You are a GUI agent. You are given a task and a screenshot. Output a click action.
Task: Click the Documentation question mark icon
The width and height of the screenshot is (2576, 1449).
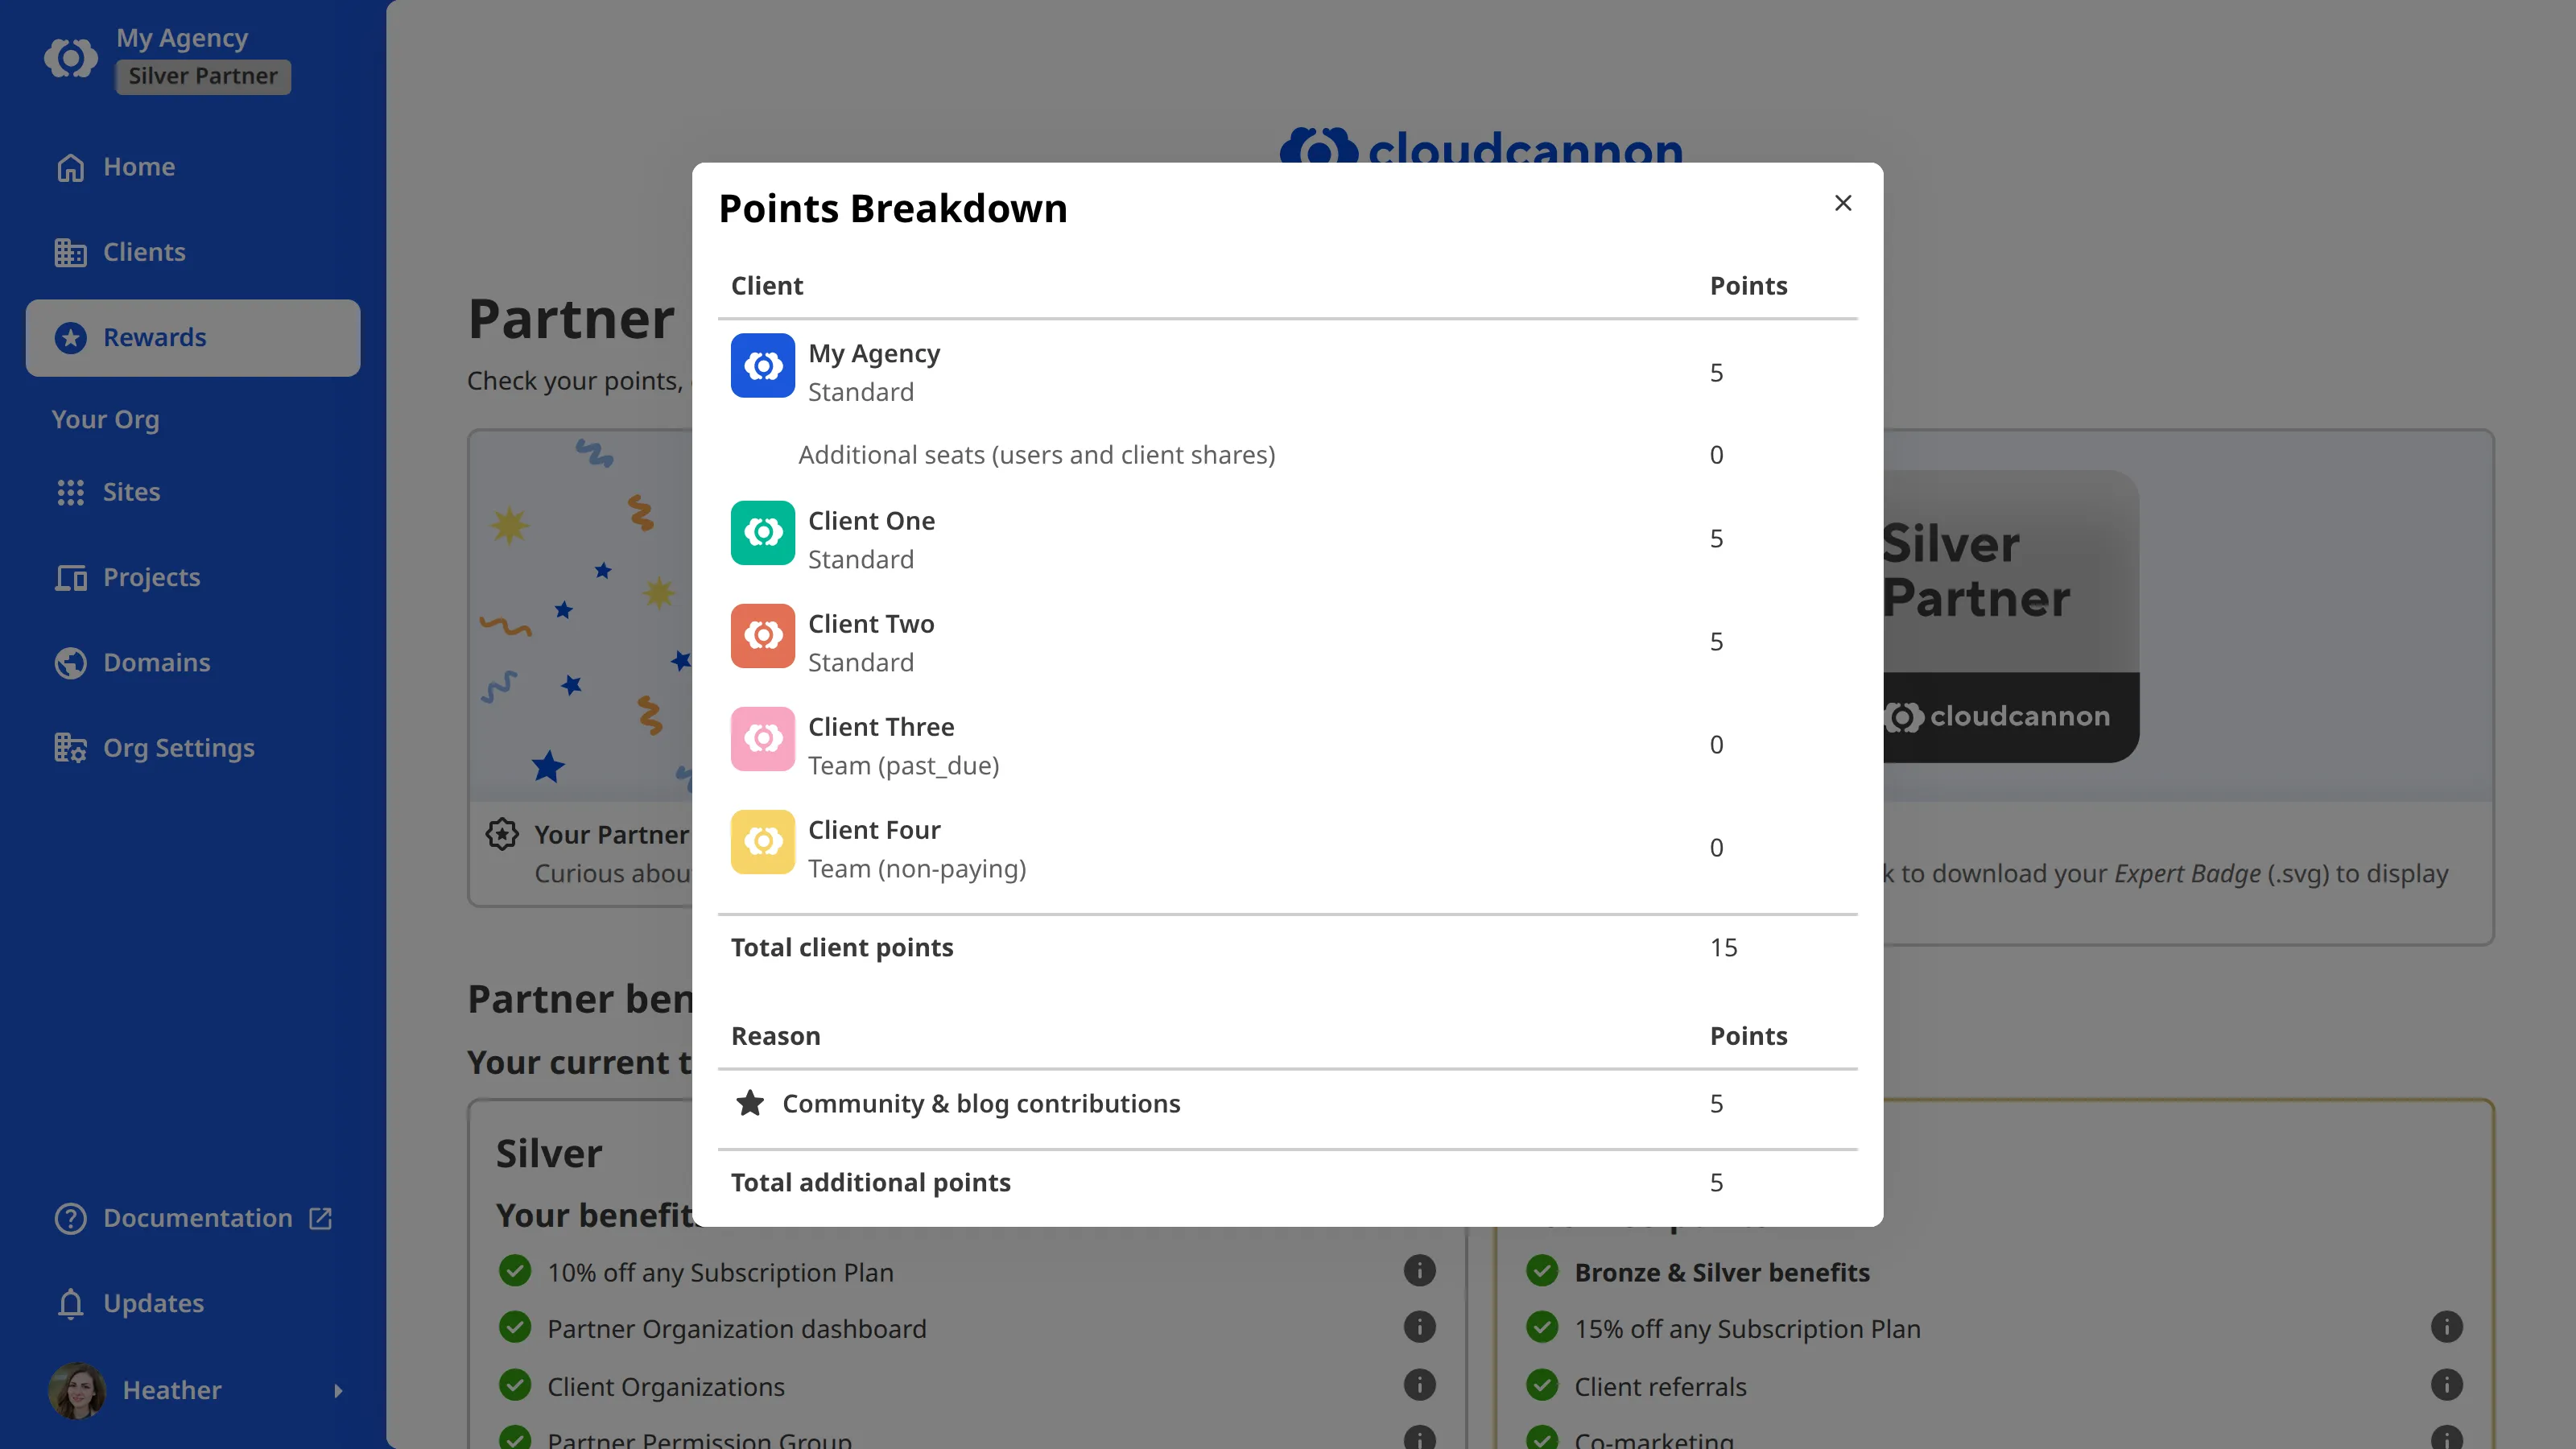(70, 1218)
